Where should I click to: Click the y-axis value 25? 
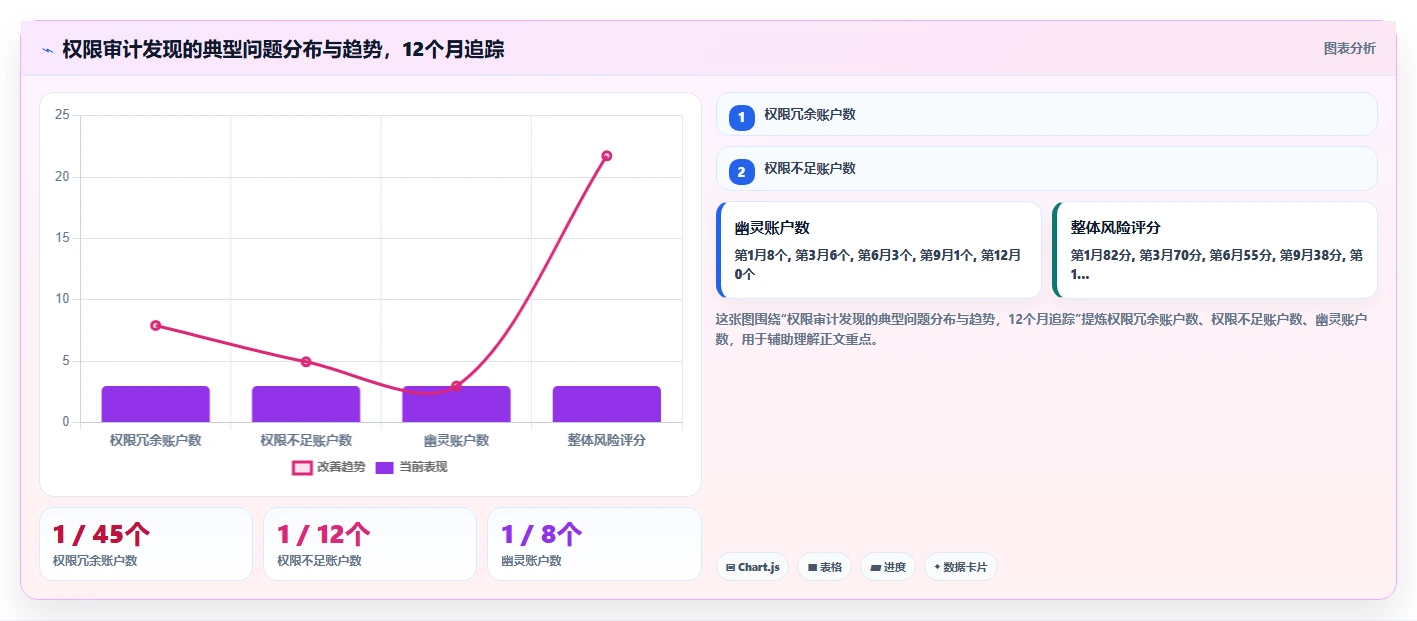pyautogui.click(x=62, y=115)
